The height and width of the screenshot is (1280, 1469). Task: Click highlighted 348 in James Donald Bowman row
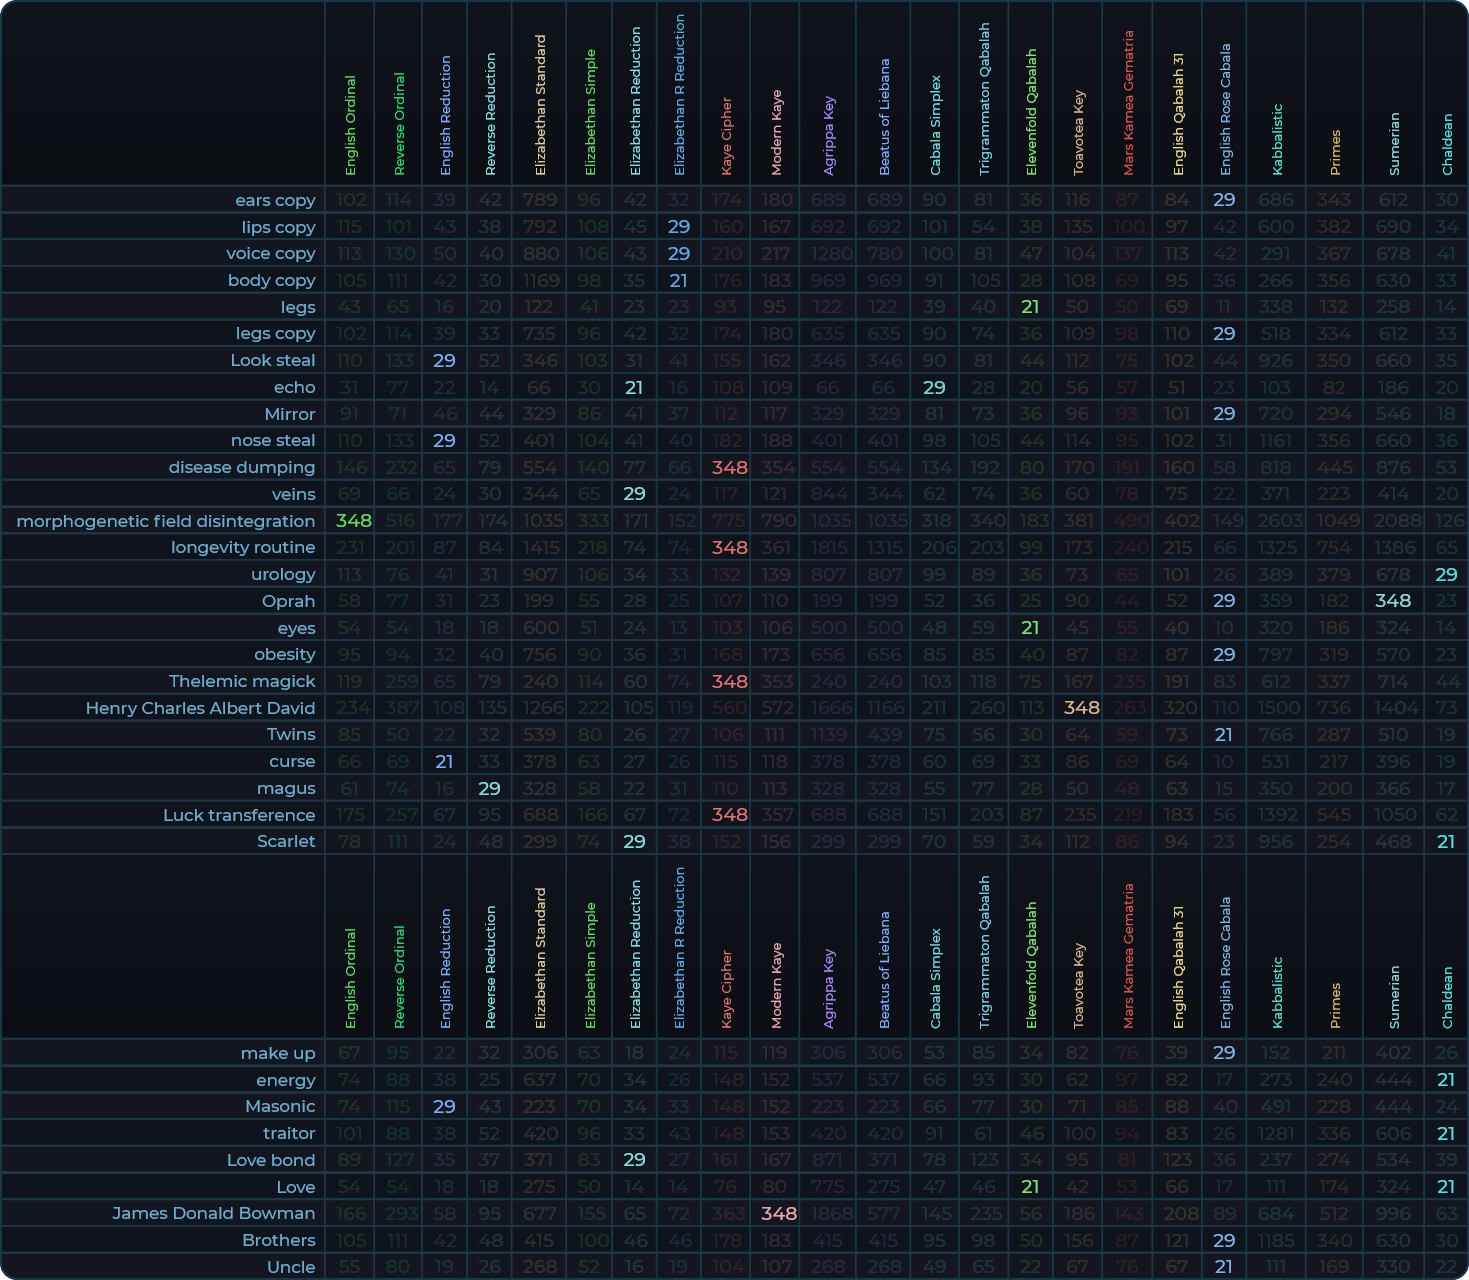778,1213
